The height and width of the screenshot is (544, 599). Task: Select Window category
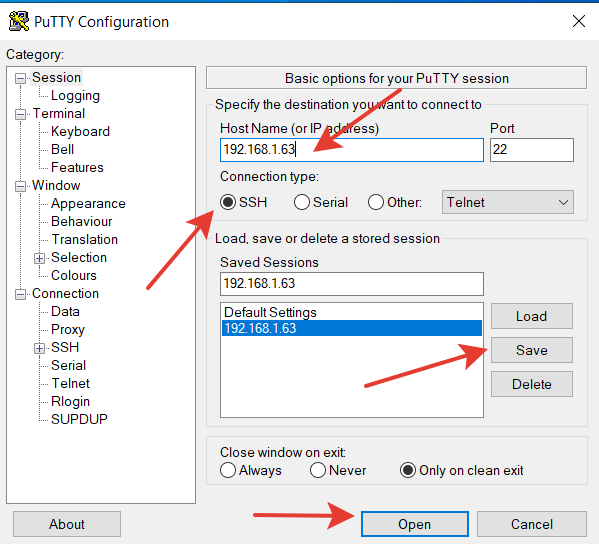[56, 185]
